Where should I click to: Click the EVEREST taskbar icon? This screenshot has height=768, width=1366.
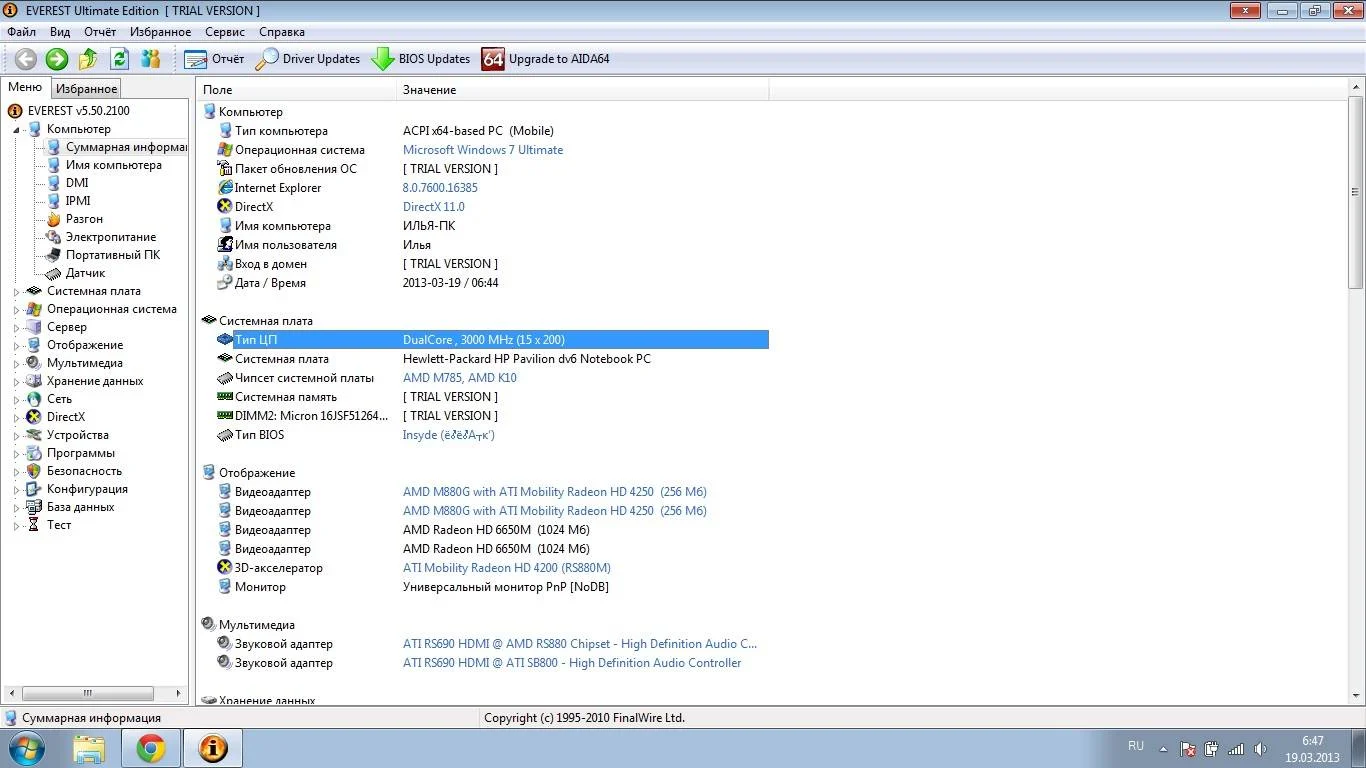(x=213, y=748)
